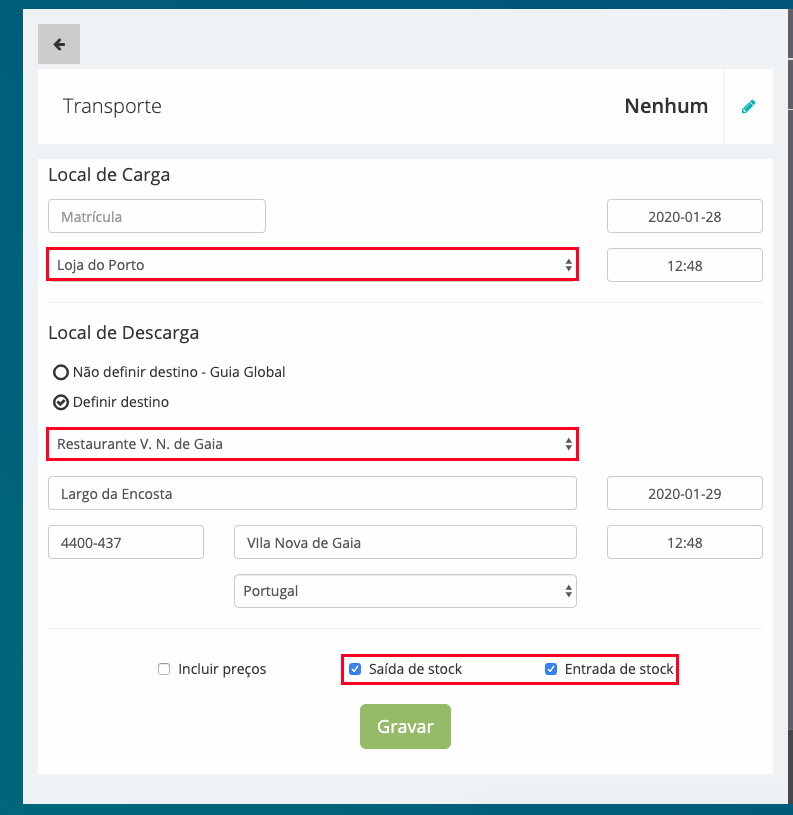
Task: Click the loading time field under 2020-01-28
Action: [x=685, y=265]
